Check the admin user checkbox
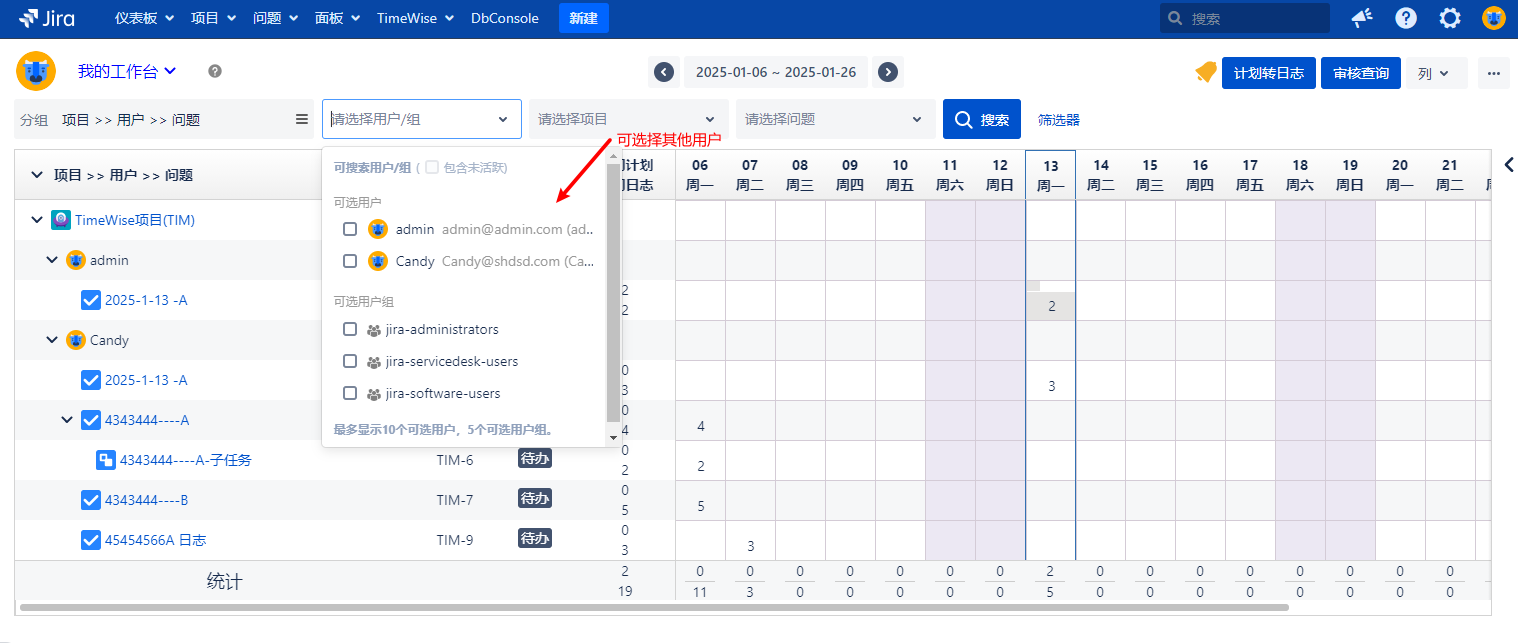 pos(350,229)
